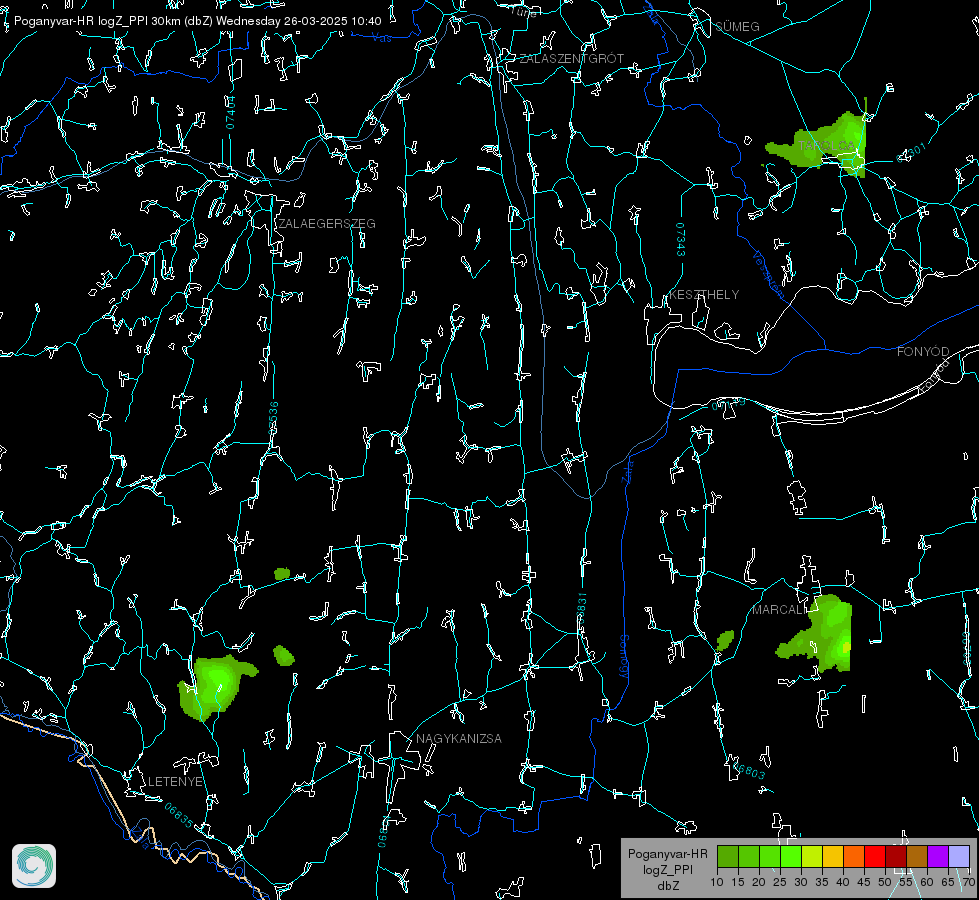Screen dimensions: 979x900
Task: Choose the 45-50 dBZ red swatch
Action: tap(875, 856)
